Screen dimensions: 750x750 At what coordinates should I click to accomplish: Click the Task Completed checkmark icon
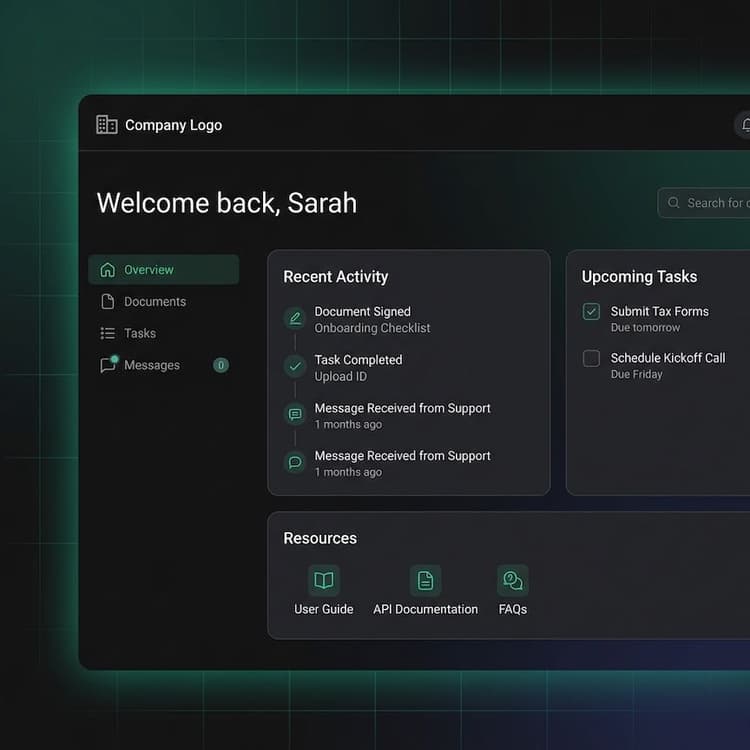pyautogui.click(x=294, y=366)
